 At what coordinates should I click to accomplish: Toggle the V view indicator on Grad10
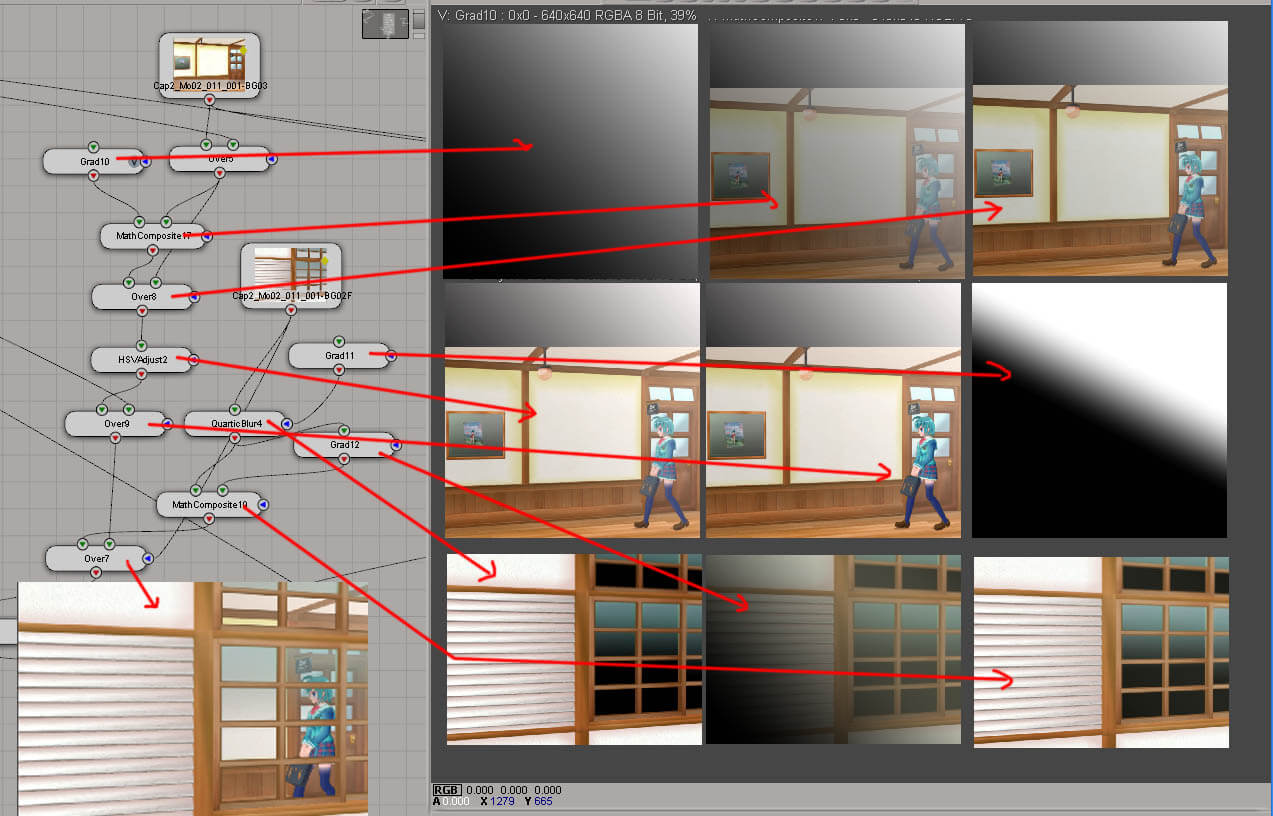(x=133, y=162)
